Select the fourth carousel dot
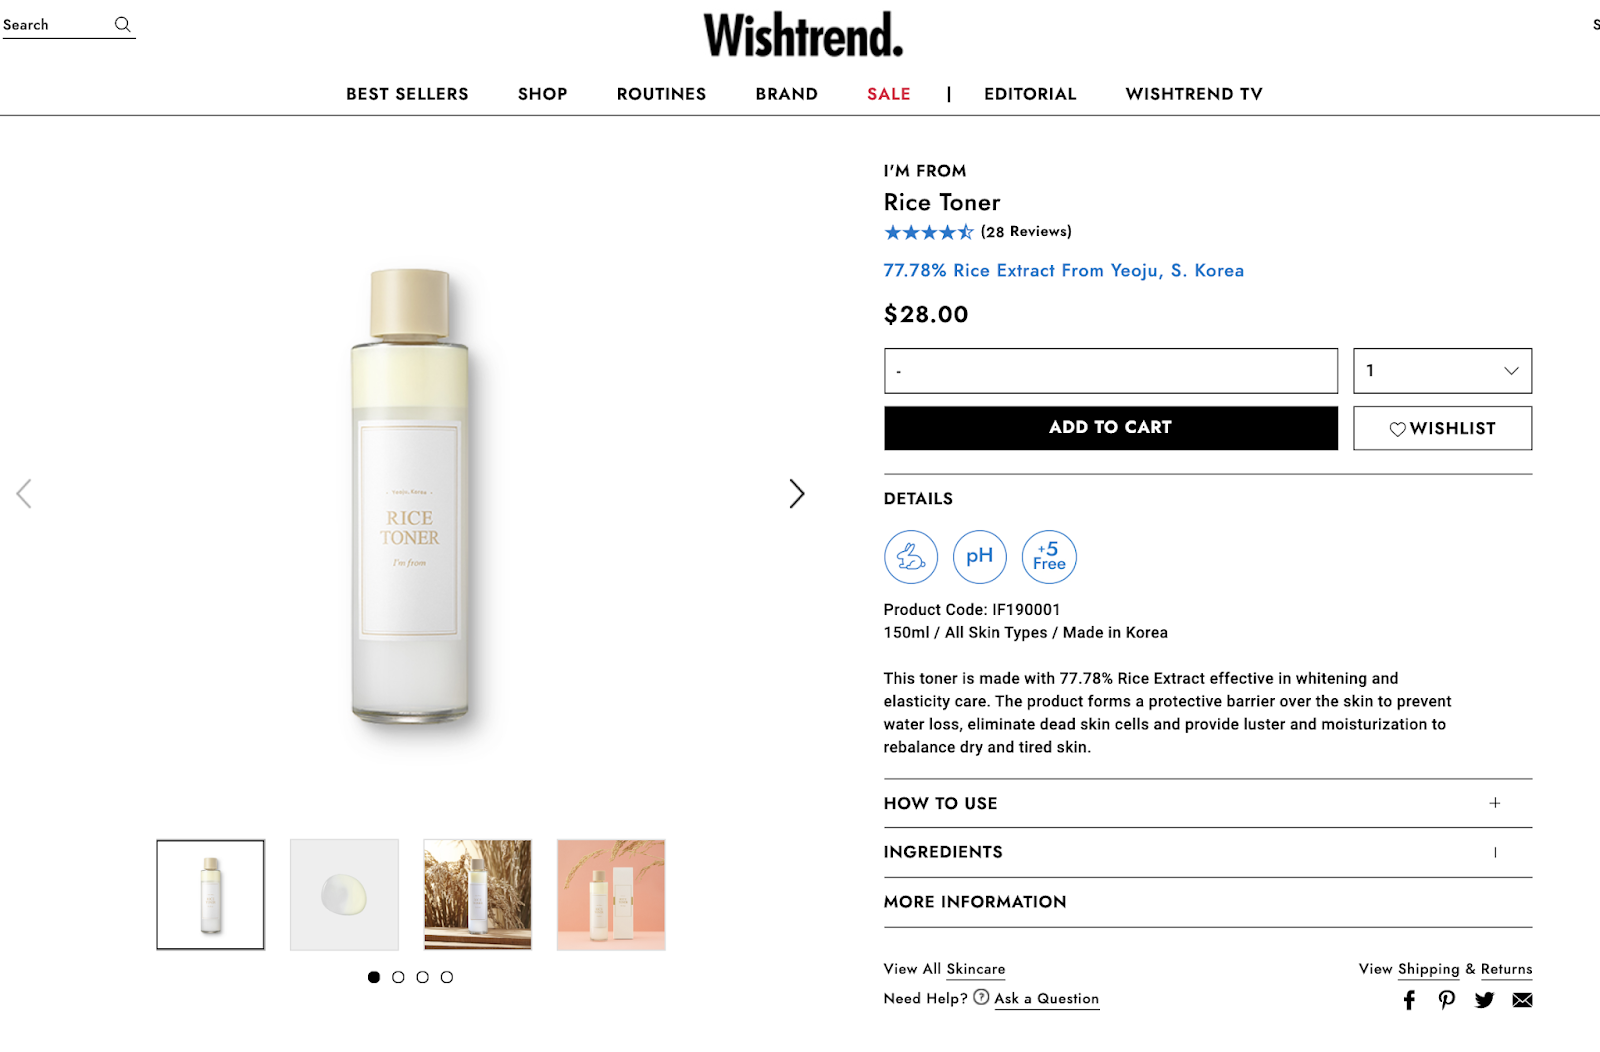Screen dimensions: 1600x1052 [447, 977]
